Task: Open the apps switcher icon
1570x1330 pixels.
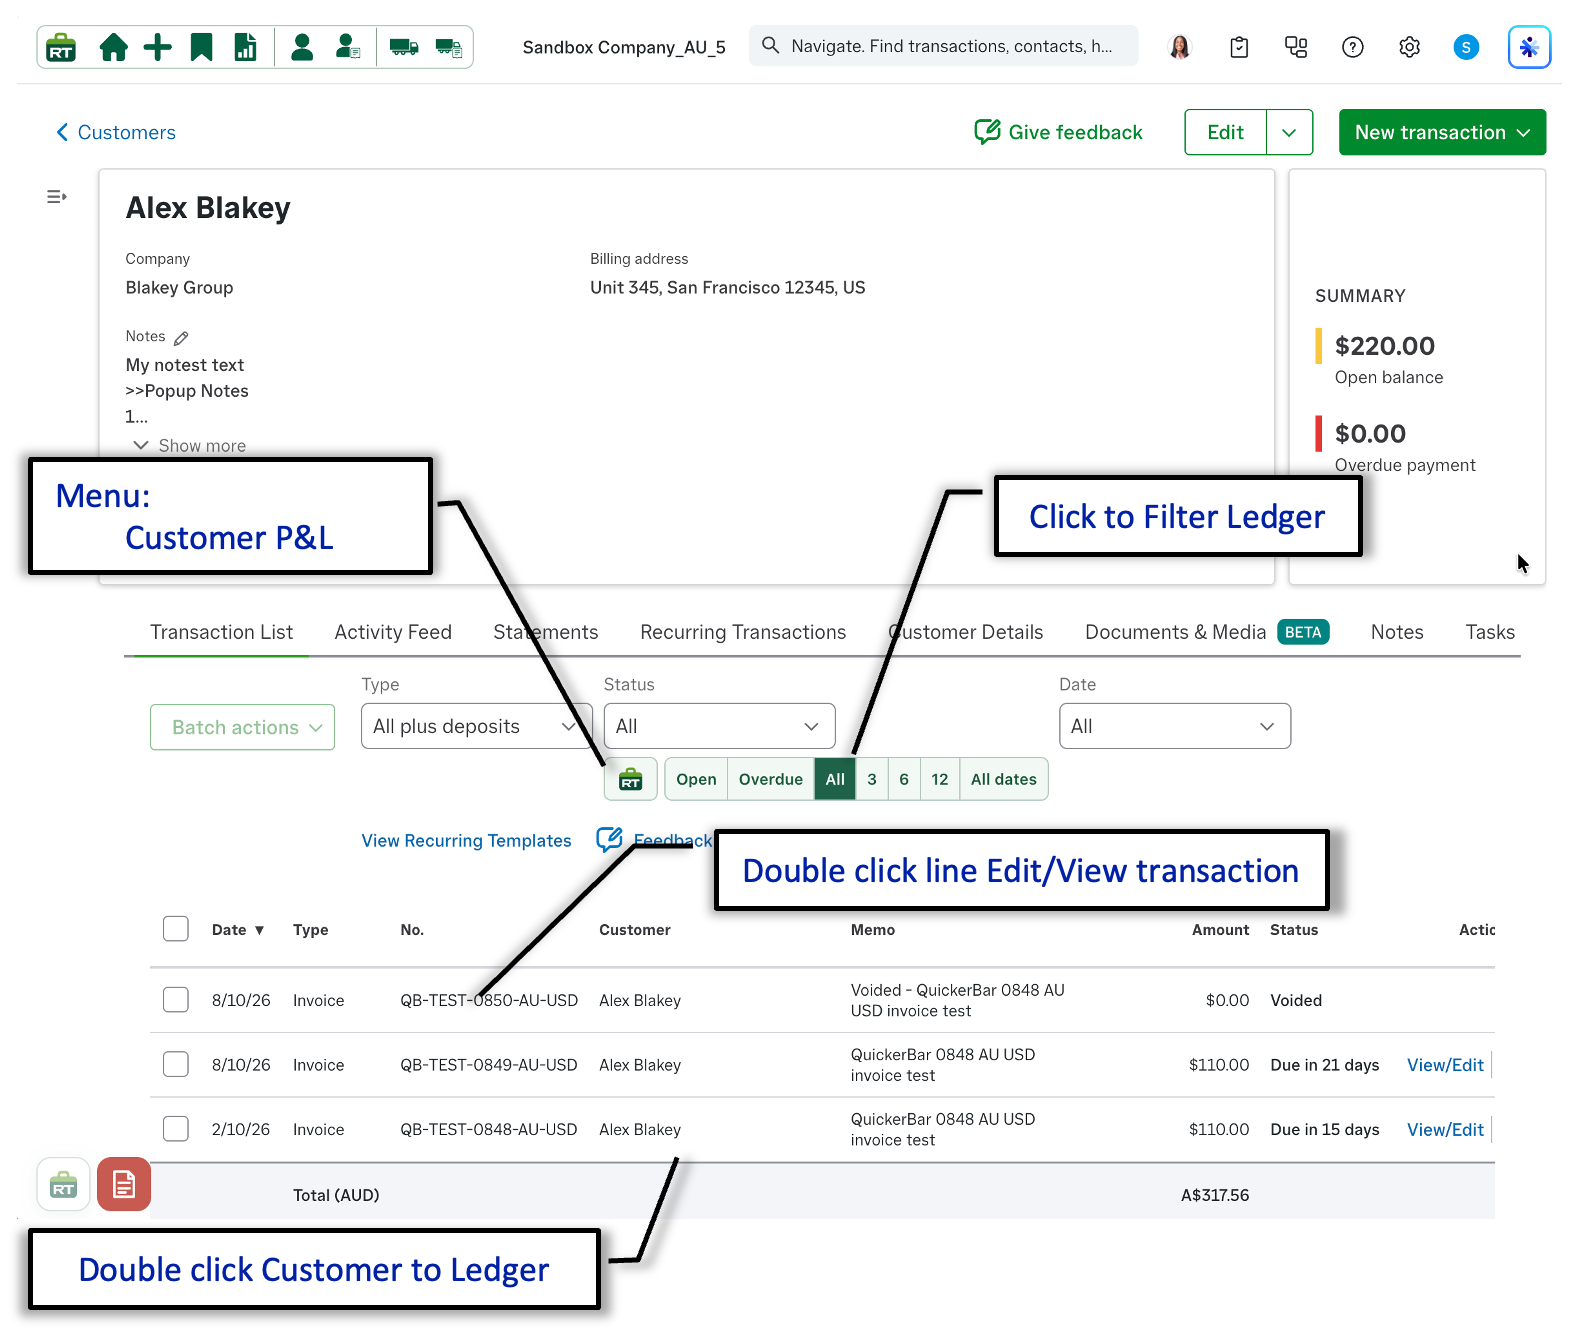Action: pyautogui.click(x=1296, y=47)
